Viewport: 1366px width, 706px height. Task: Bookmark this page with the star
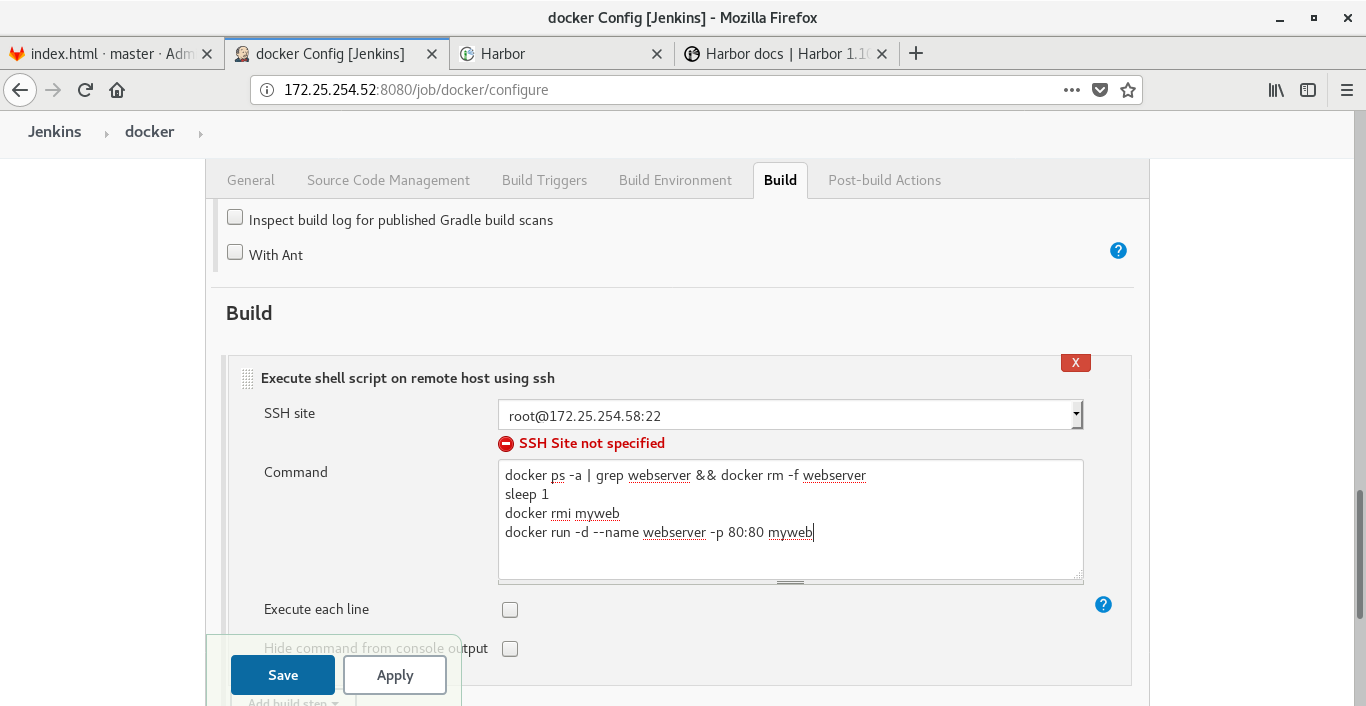point(1128,90)
